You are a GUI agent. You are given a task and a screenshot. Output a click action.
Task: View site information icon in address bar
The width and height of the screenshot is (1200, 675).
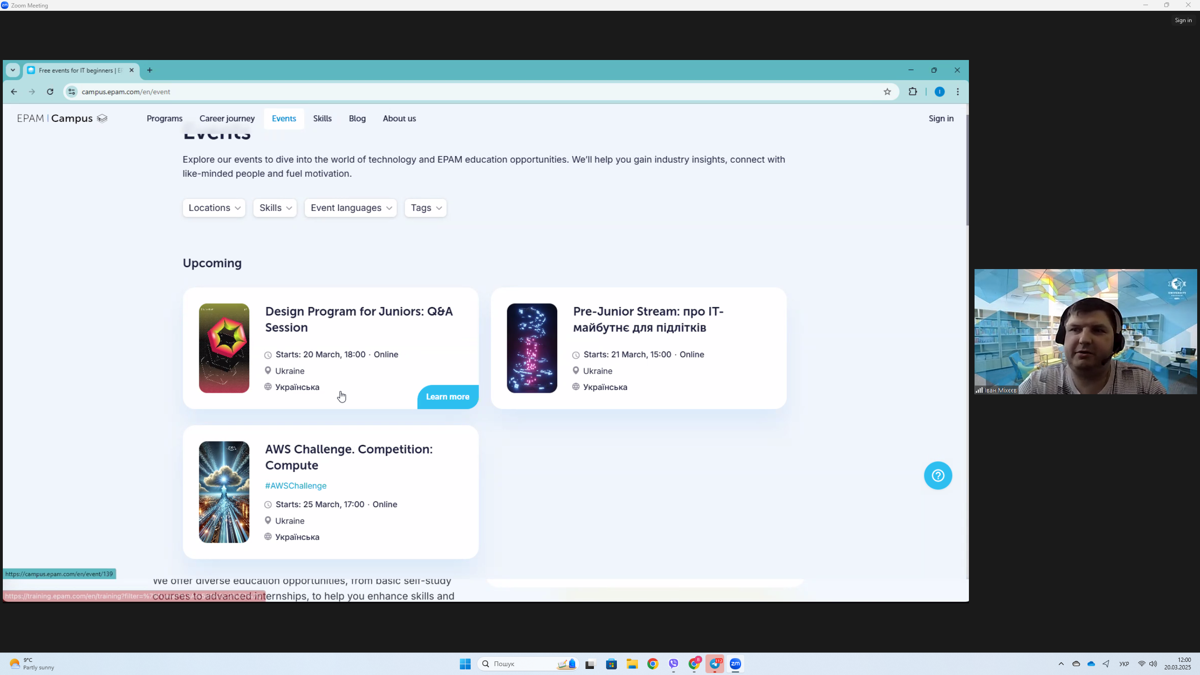pos(72,92)
